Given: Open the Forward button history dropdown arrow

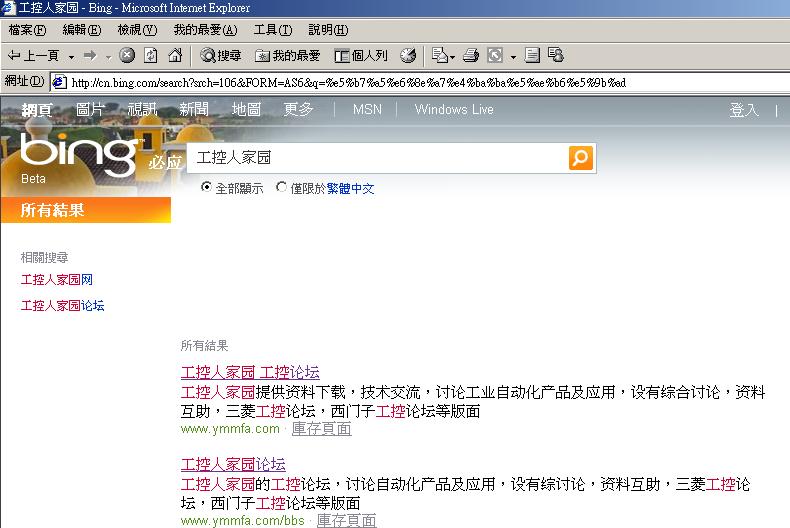Looking at the screenshot, I should [x=108, y=57].
